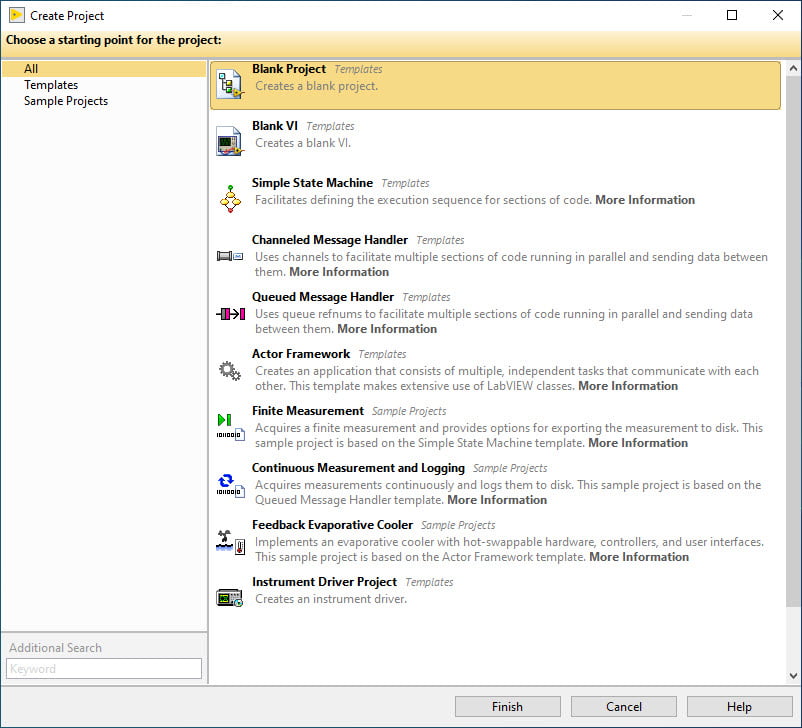Select the Continuous Measurement and Logging title
Screen dimensions: 802x728
click(x=358, y=468)
